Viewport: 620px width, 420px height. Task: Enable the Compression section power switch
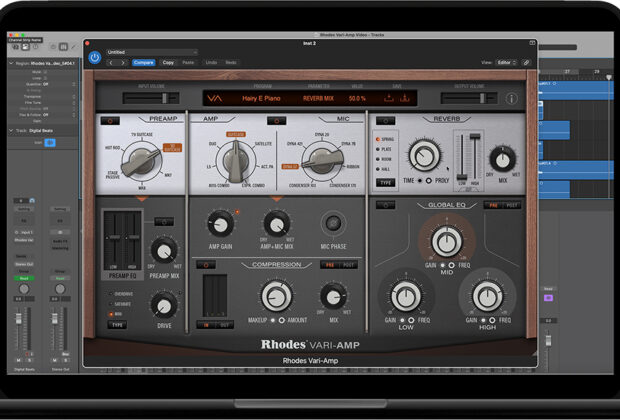(x=207, y=265)
